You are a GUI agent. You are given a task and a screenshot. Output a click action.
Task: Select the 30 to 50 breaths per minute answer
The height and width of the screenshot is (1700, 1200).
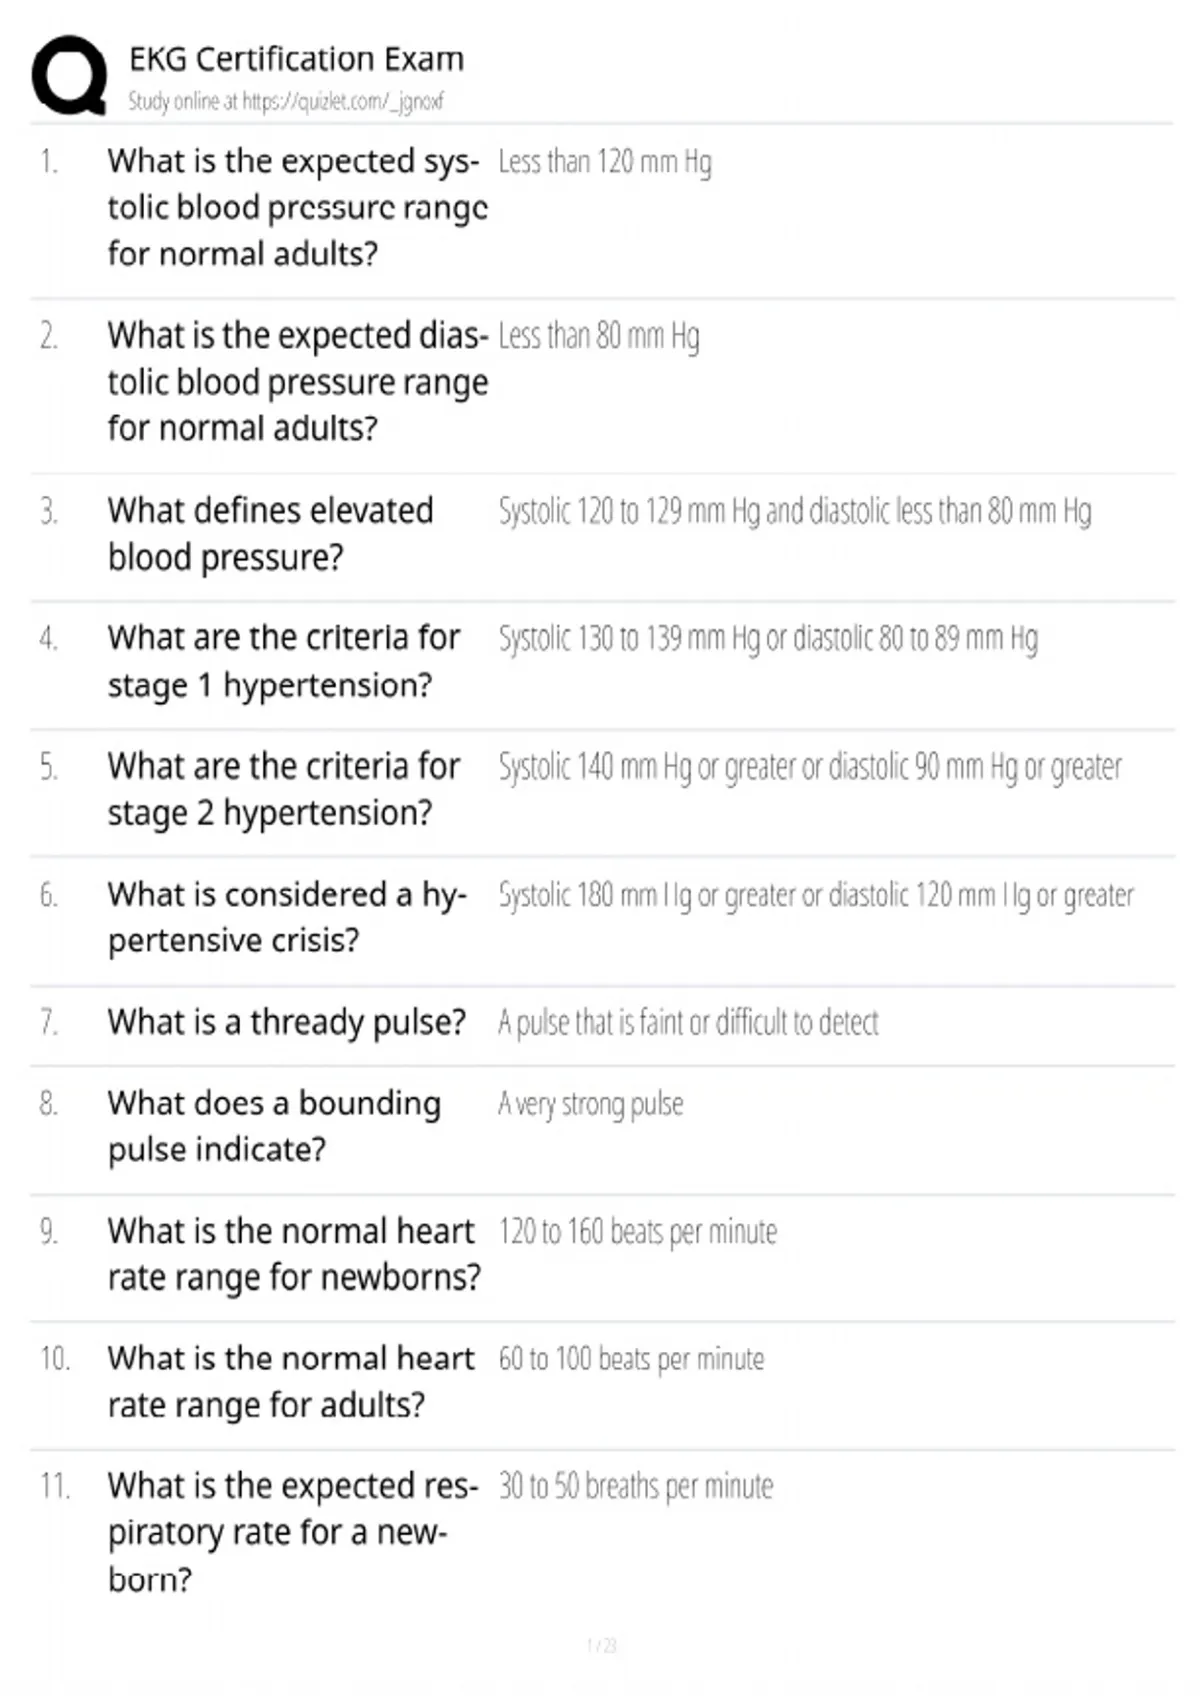636,1487
